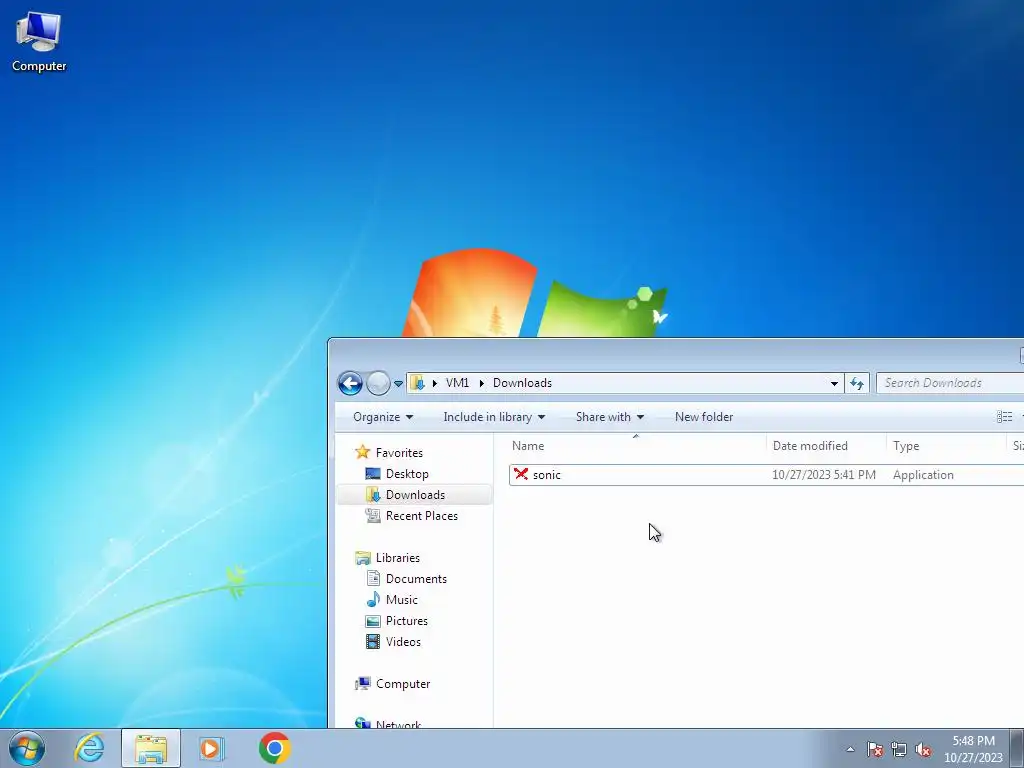
Task: Select Libraries in the navigation pane
Action: coord(398,558)
